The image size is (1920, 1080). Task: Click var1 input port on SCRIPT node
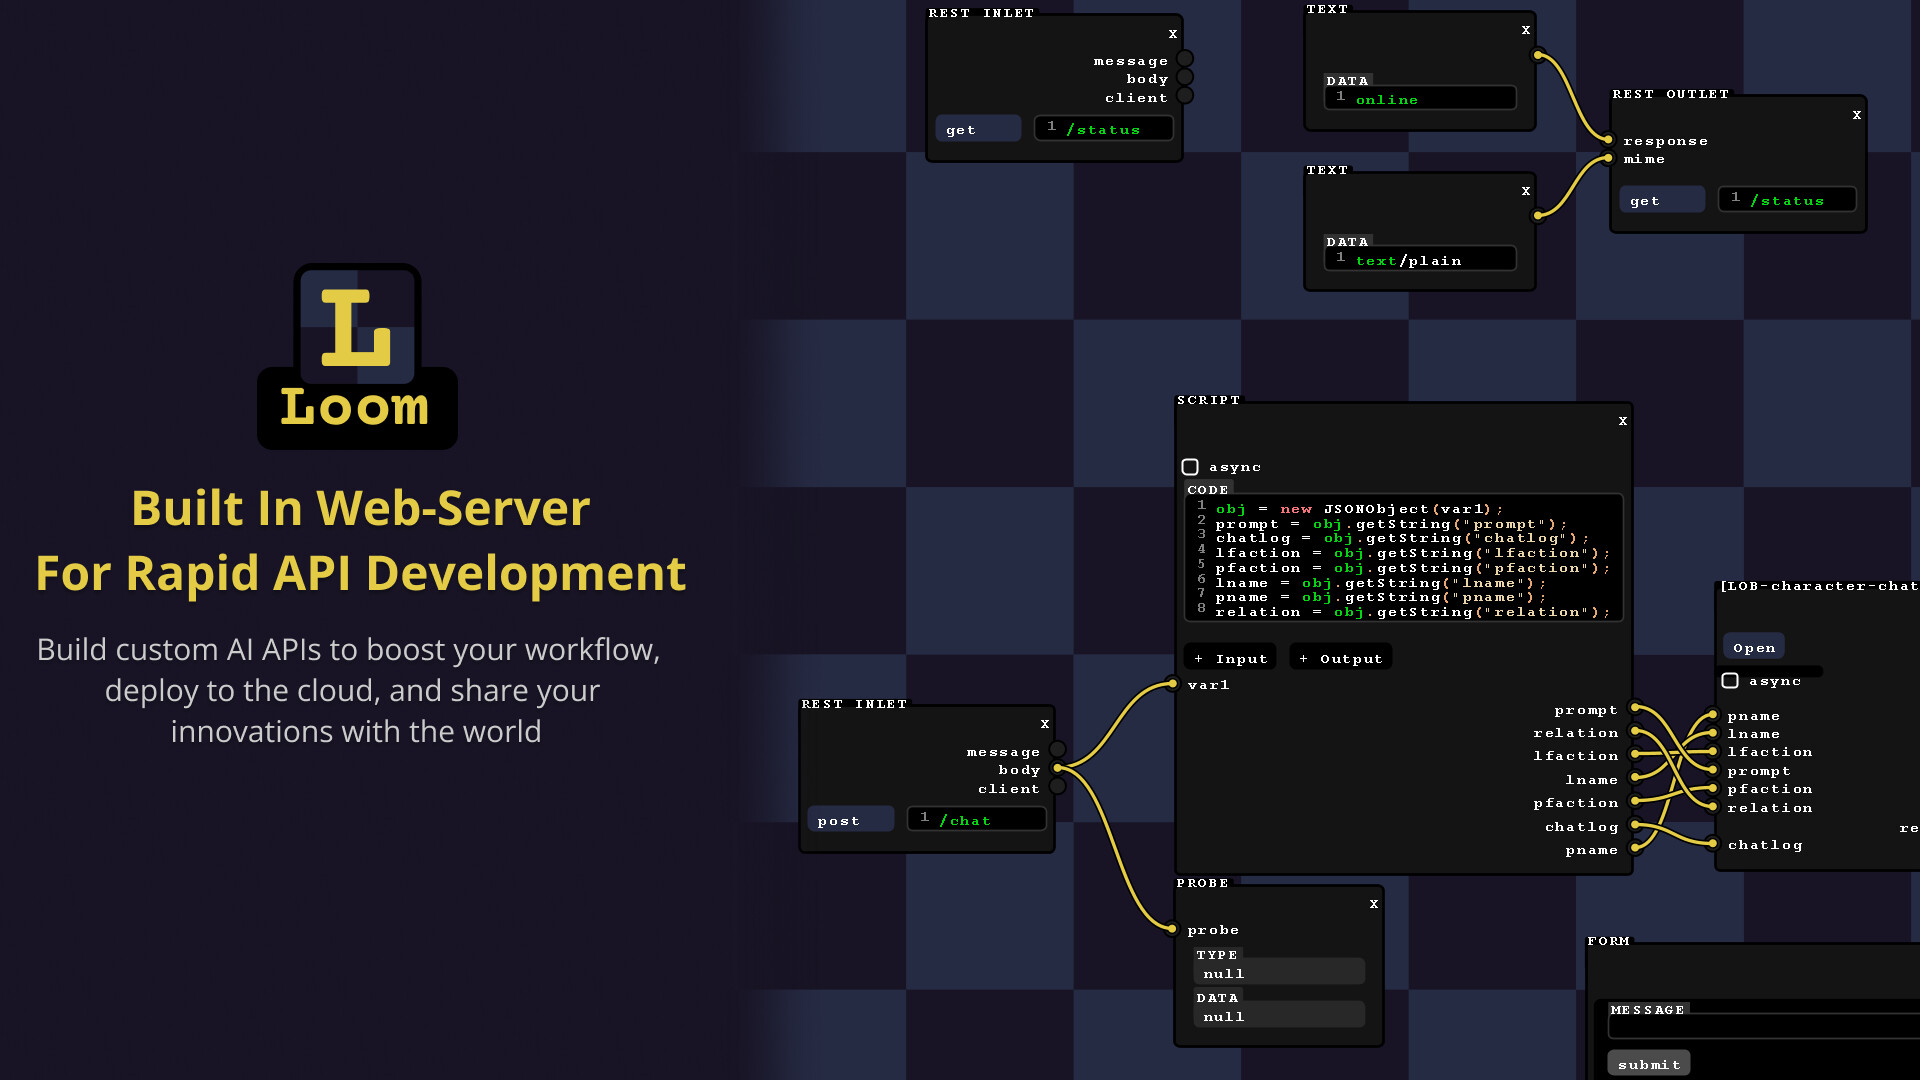click(x=1173, y=685)
